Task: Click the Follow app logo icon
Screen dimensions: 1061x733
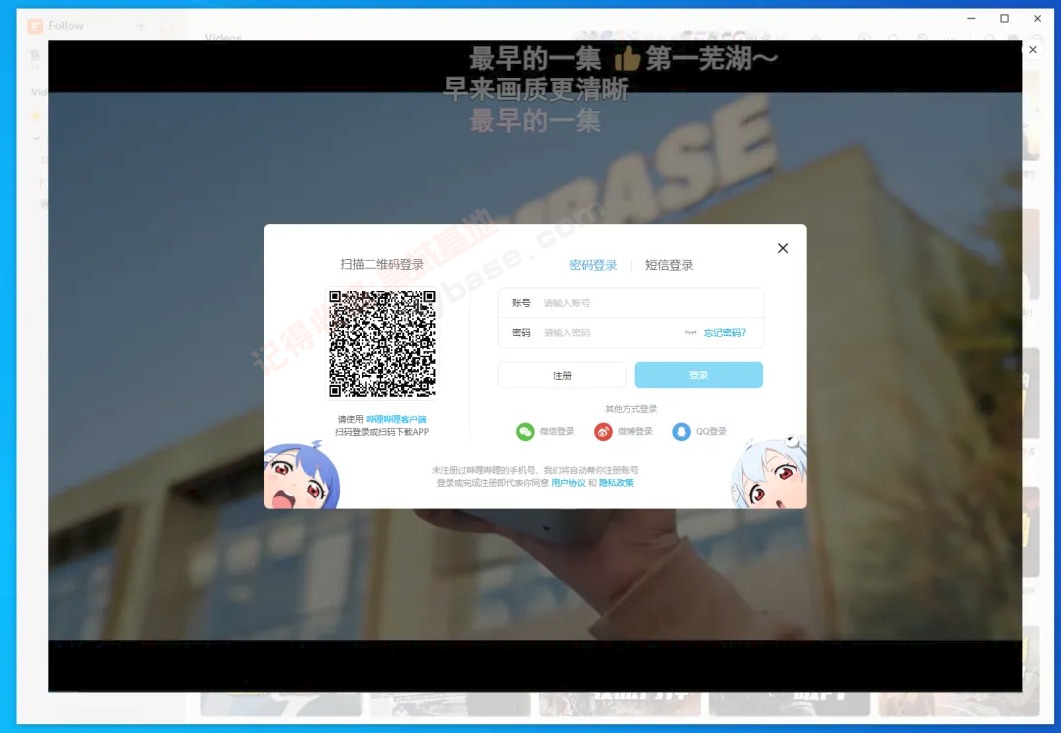Action: [x=35, y=26]
